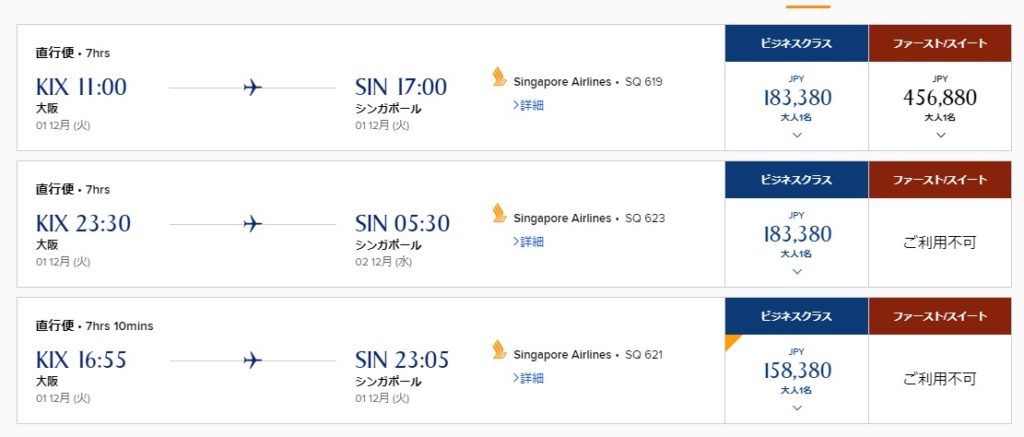Choose the JPY 158,380 business fare
The height and width of the screenshot is (437, 1024).
(x=797, y=370)
